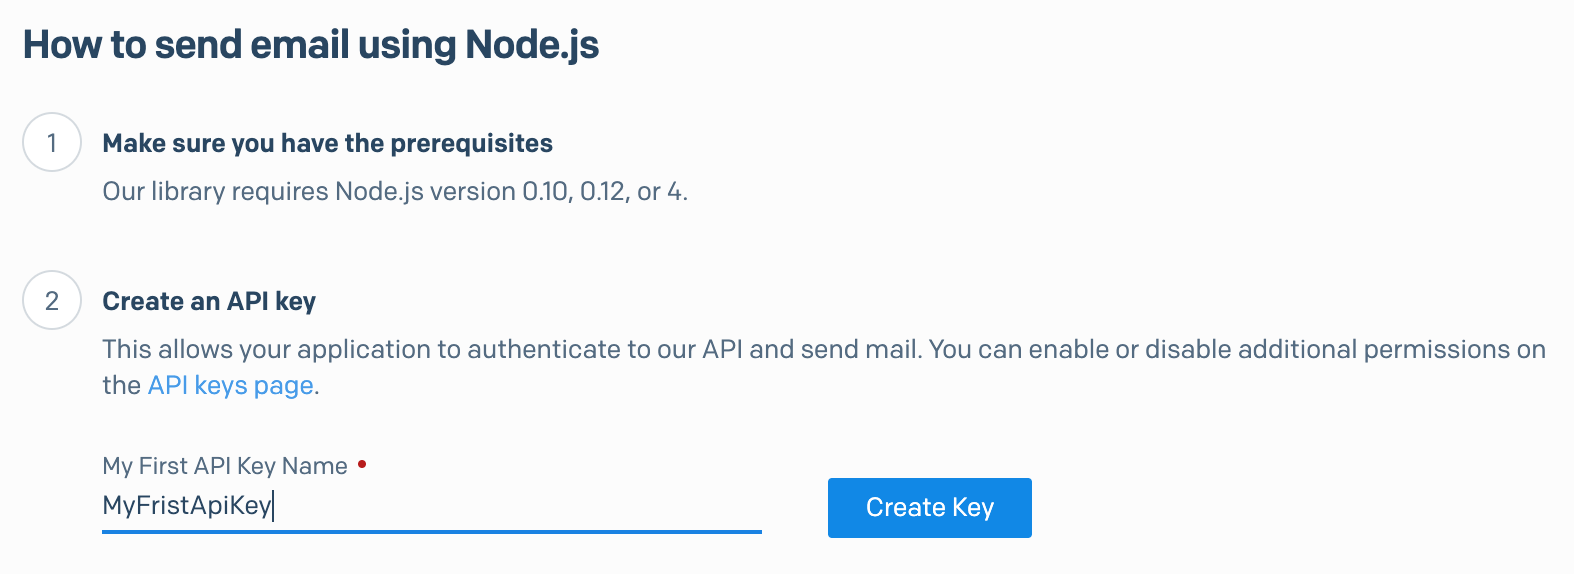This screenshot has width=1574, height=574.
Task: Click the number 1 inside the step circle
Action: pos(52,143)
